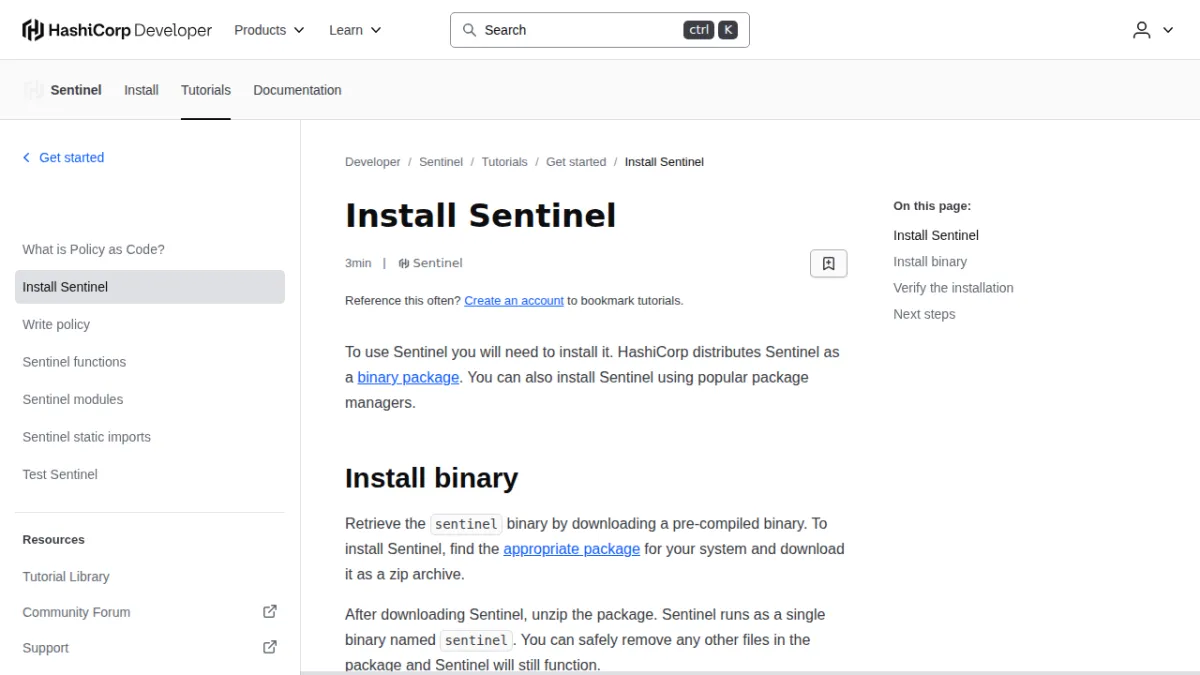Click Get started in the breadcrumb
The width and height of the screenshot is (1200, 675).
tap(576, 162)
